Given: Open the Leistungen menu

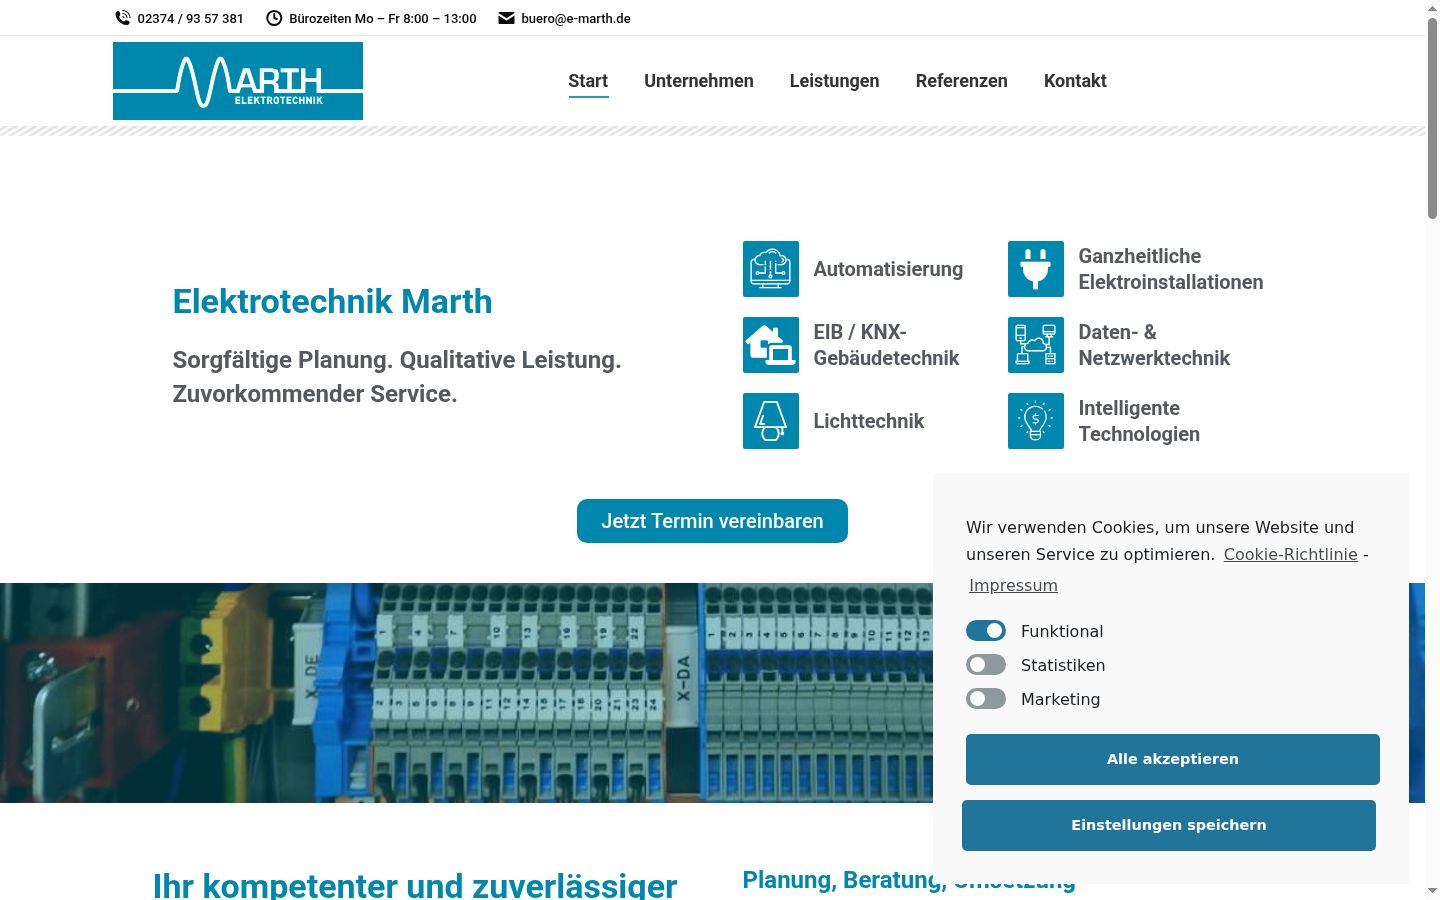Looking at the screenshot, I should (x=835, y=81).
